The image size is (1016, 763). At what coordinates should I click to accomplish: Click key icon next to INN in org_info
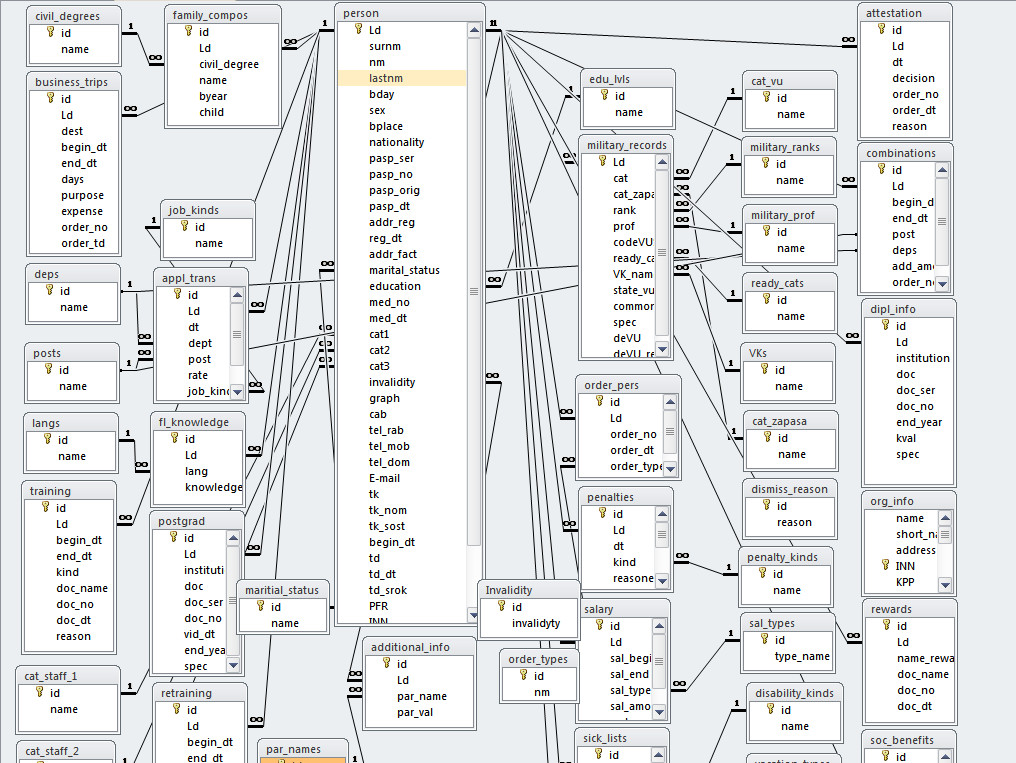point(886,565)
